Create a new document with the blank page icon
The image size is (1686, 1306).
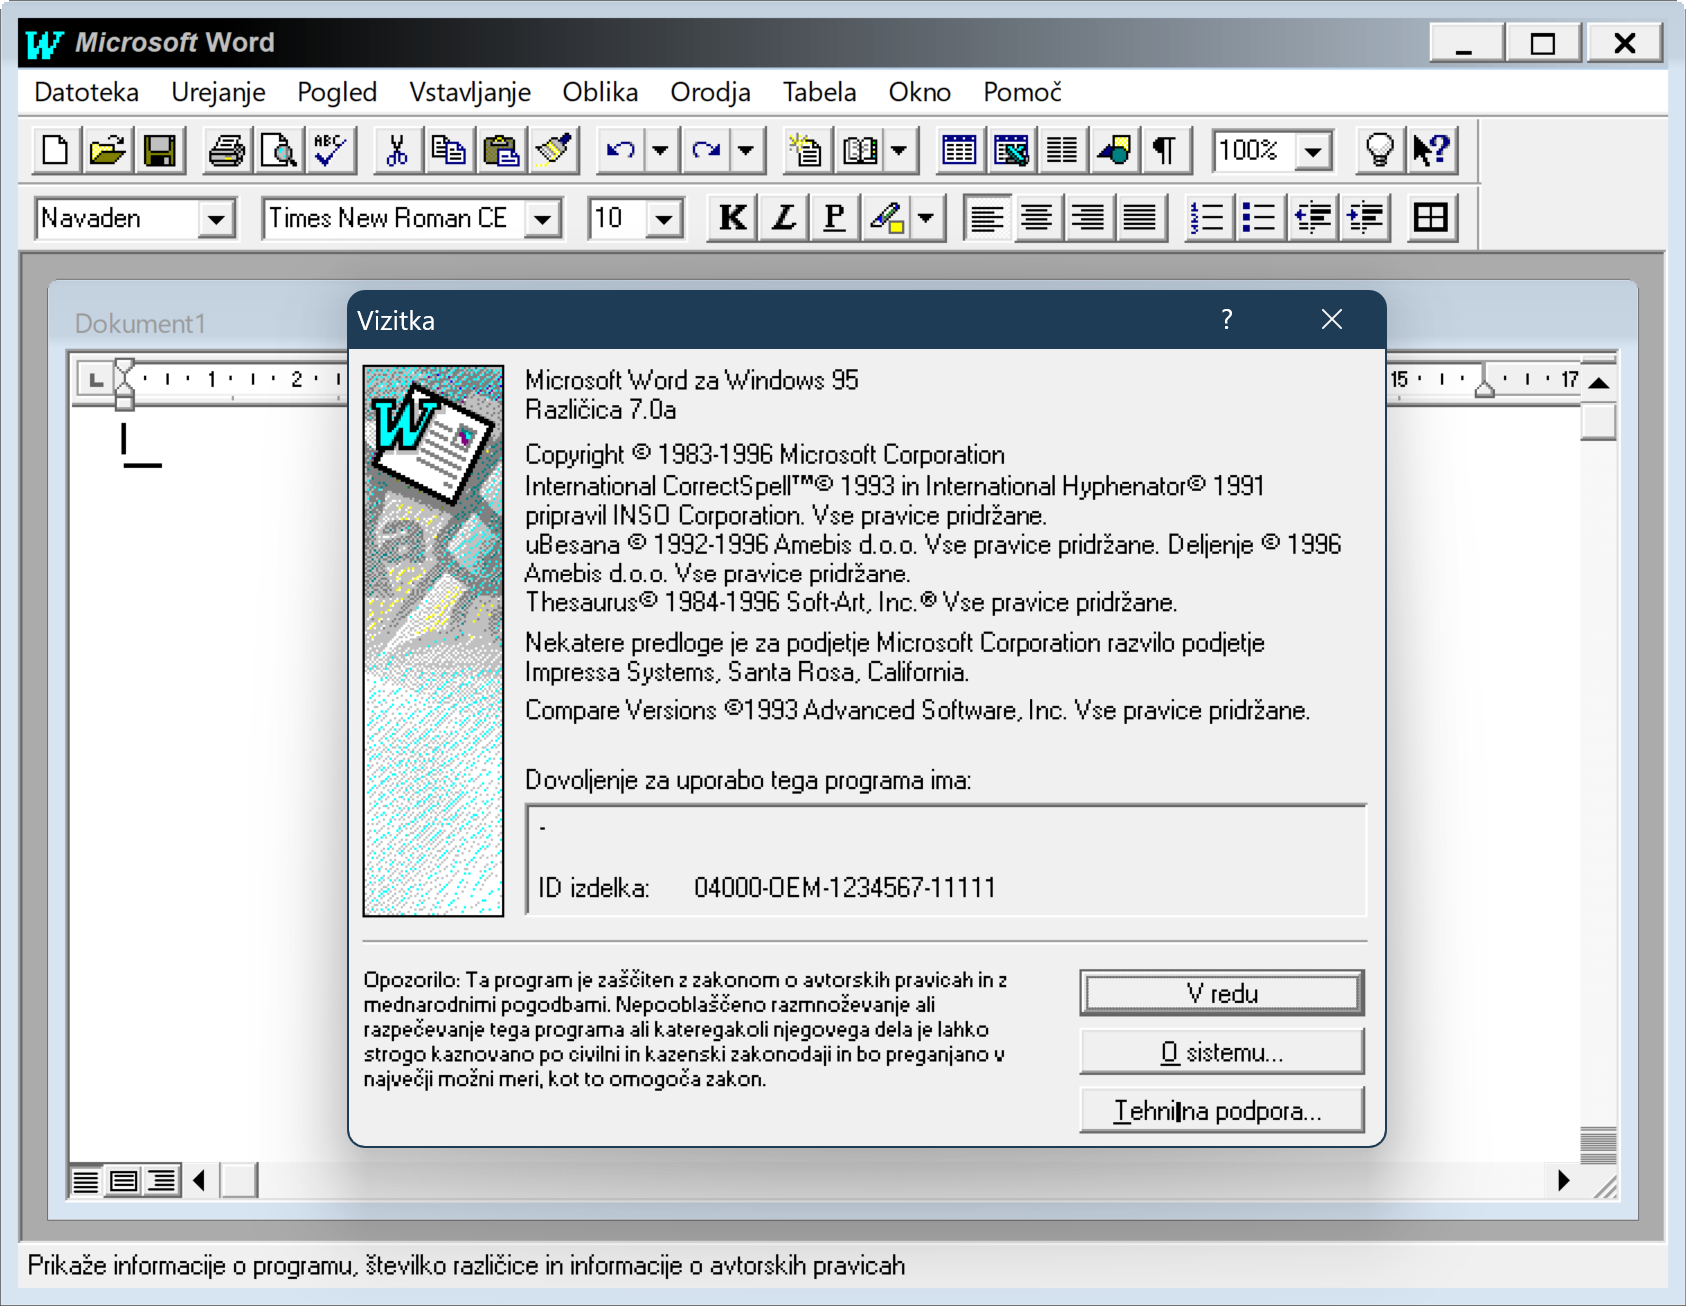point(56,151)
